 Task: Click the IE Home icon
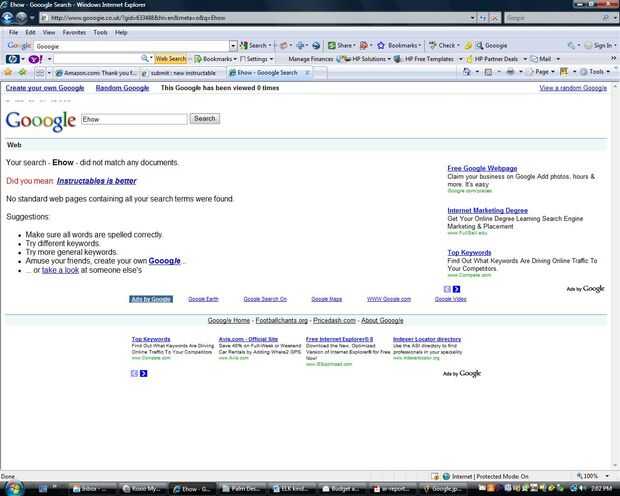click(x=467, y=72)
